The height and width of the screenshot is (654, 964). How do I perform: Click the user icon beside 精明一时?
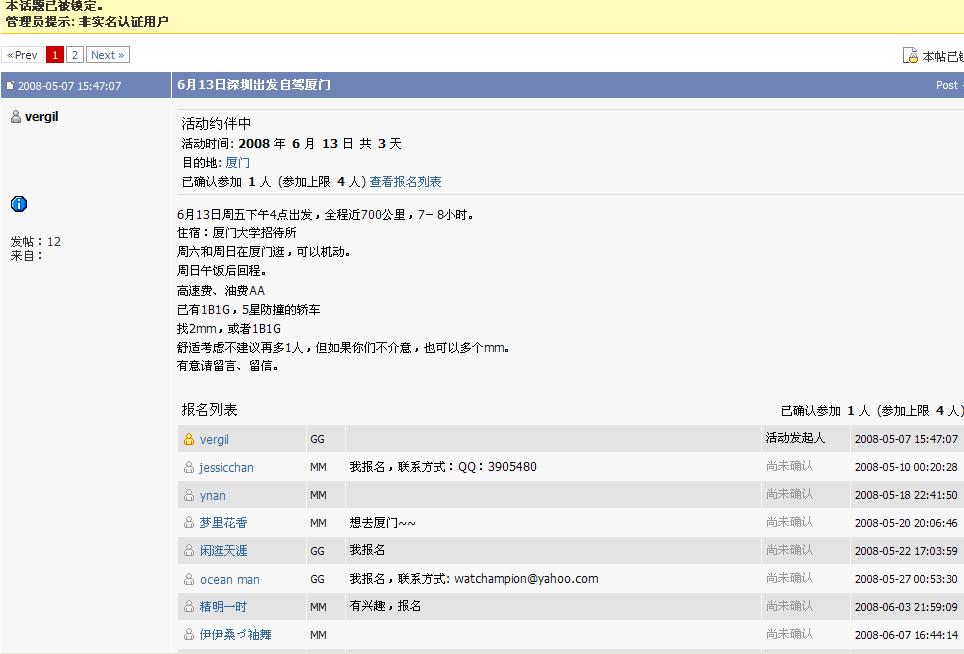coord(189,607)
